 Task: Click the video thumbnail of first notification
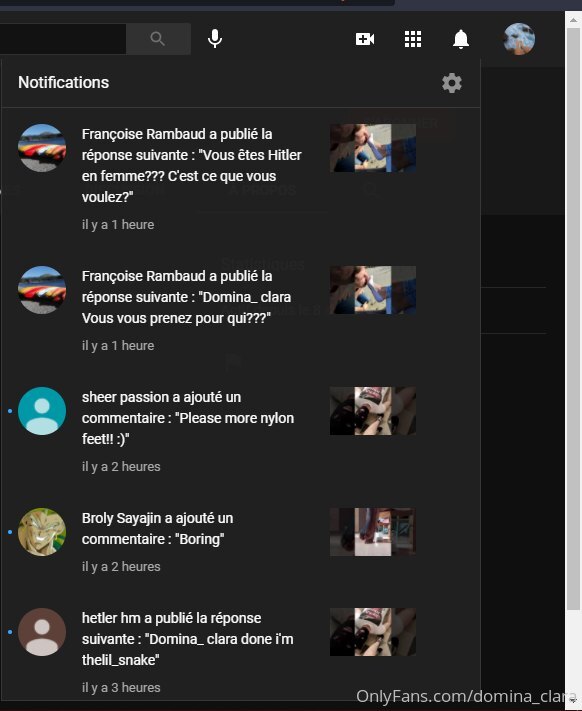[373, 148]
